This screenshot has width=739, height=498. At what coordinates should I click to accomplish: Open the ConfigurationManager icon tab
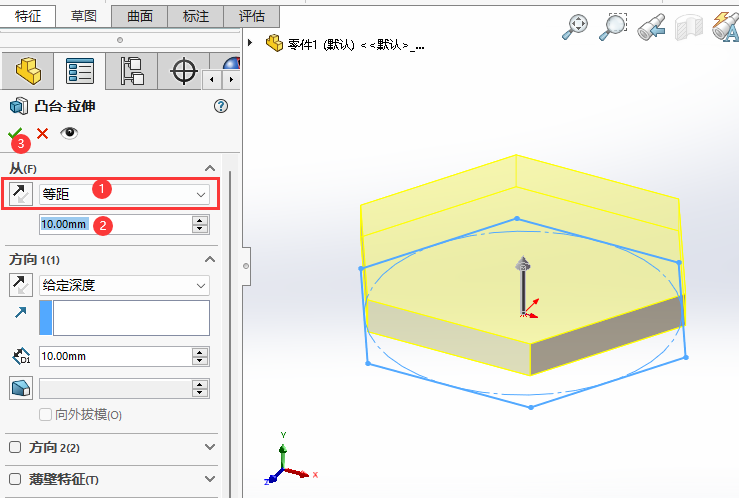pos(131,71)
